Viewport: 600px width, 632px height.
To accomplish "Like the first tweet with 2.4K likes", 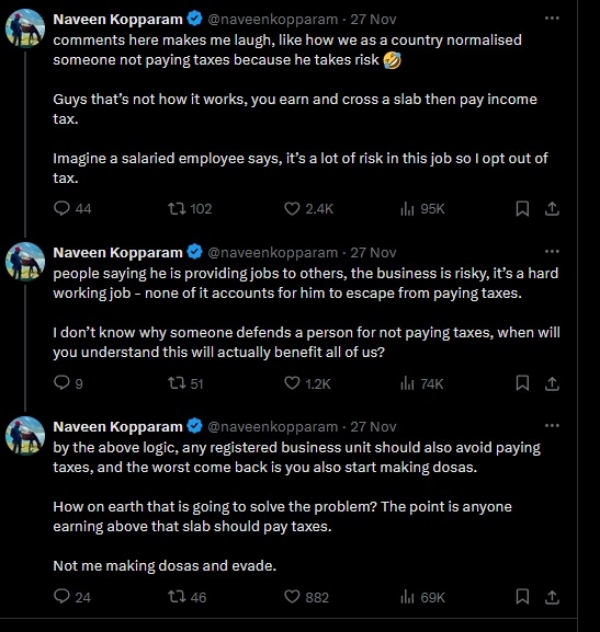I will tap(292, 208).
